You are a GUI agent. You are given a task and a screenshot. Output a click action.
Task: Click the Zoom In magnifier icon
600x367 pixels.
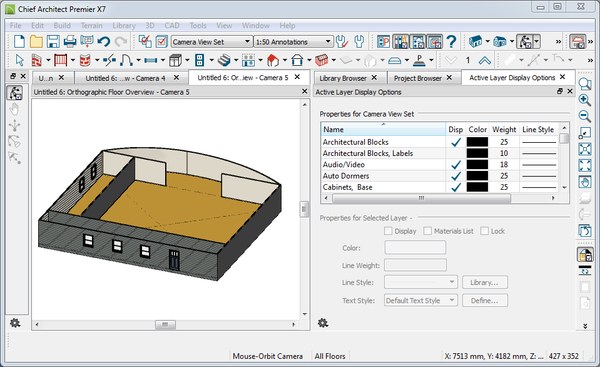pos(584,100)
